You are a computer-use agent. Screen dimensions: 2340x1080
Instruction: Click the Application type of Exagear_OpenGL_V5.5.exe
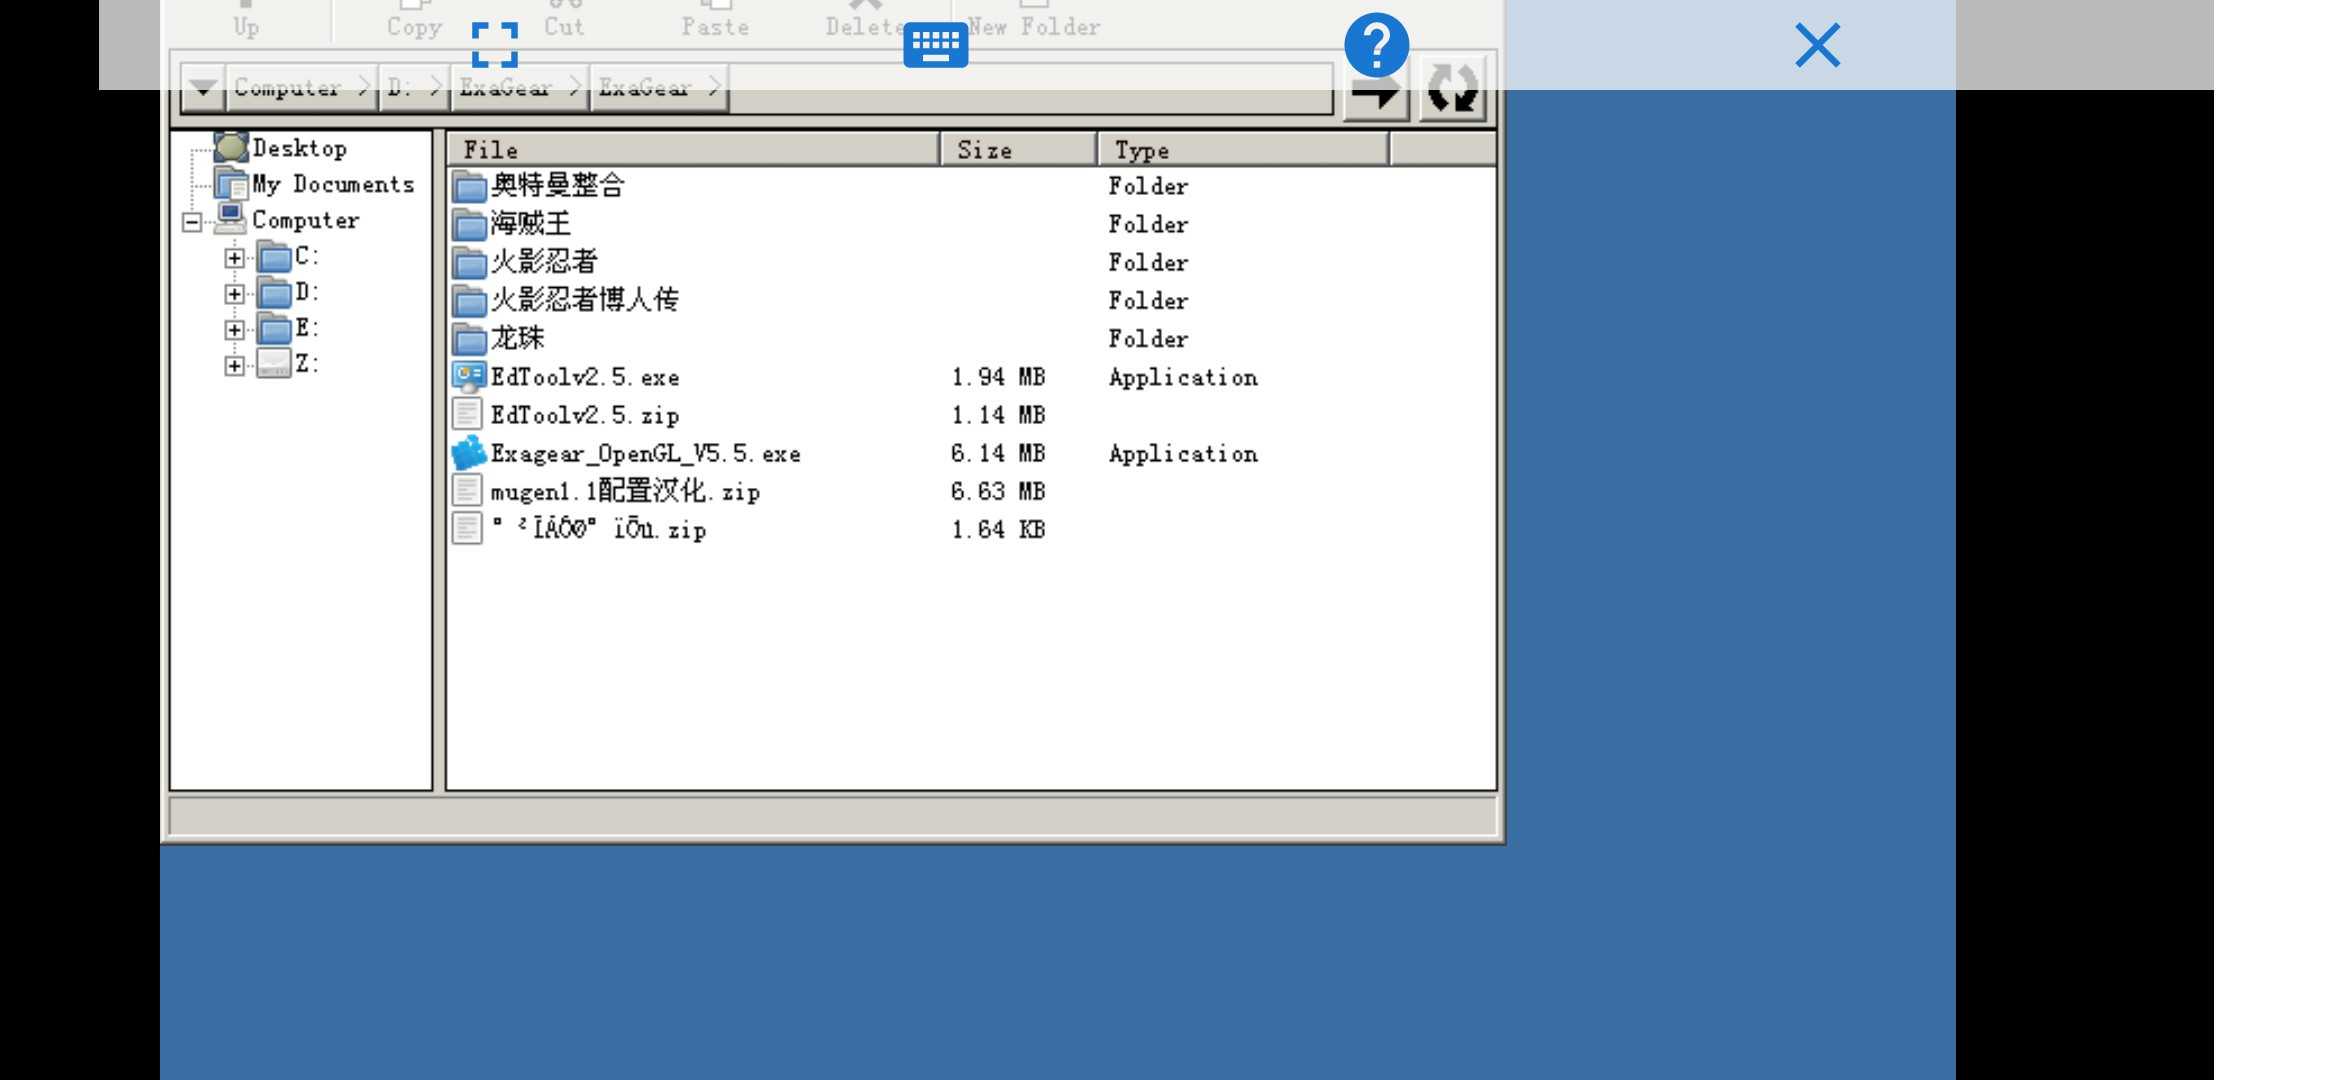1183,454
